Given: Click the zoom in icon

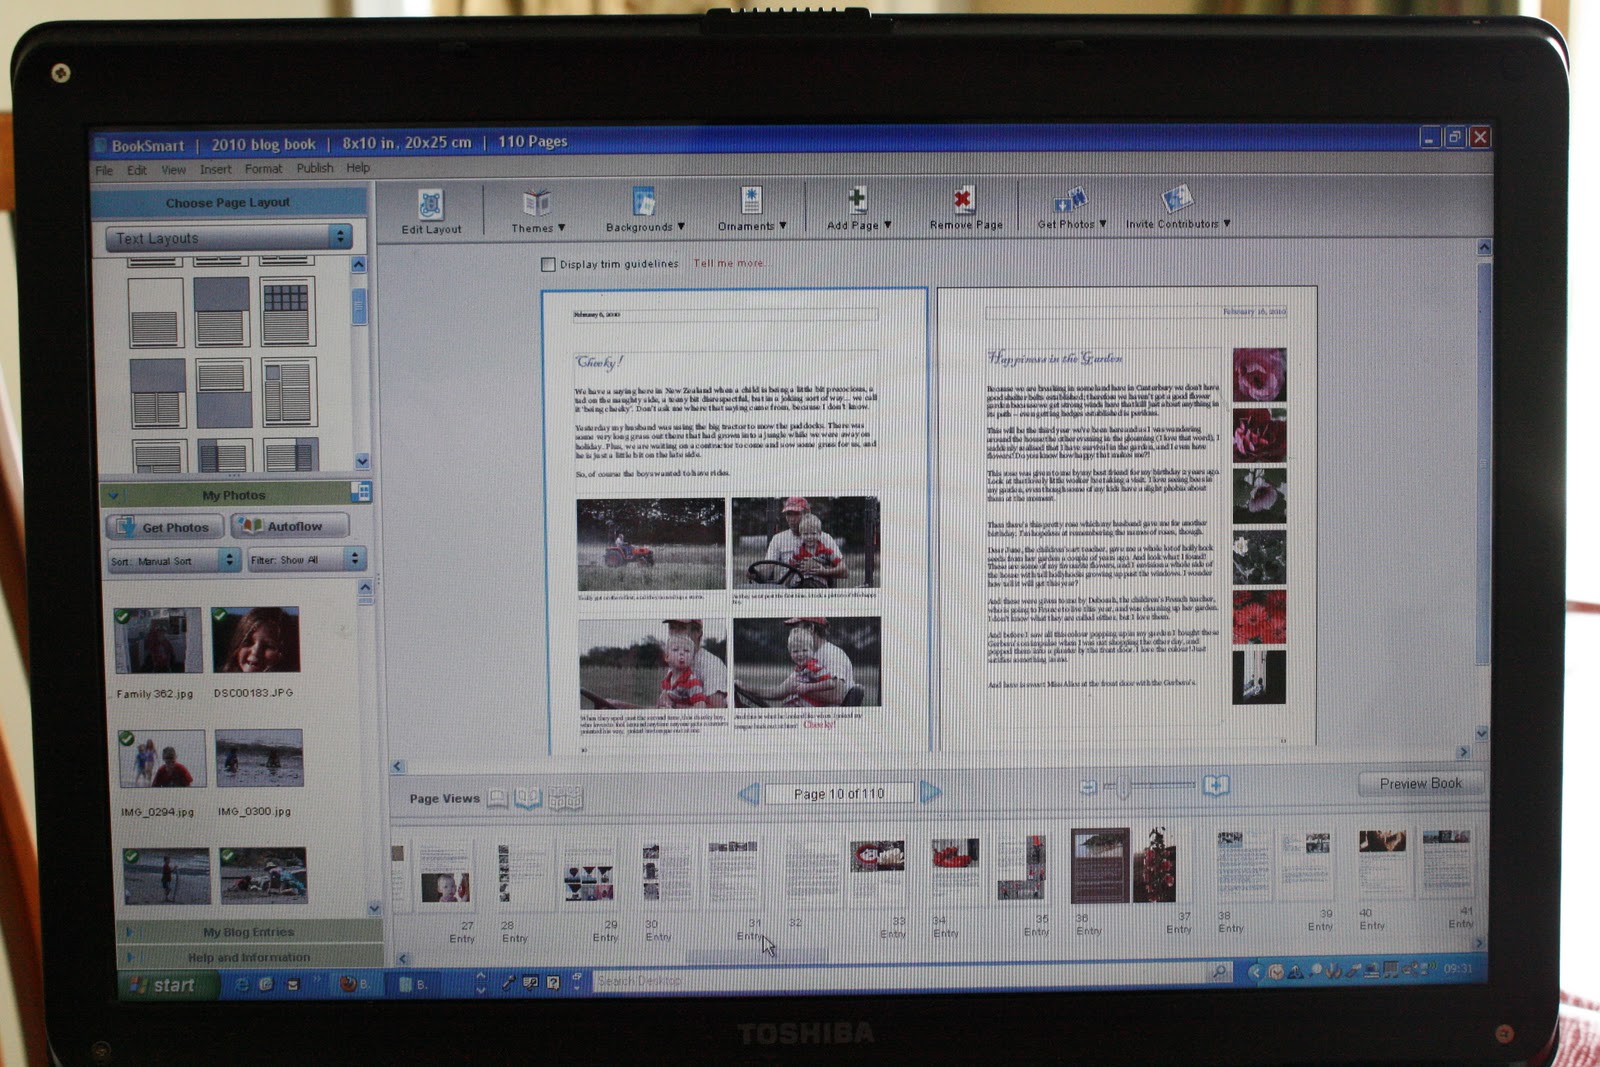Looking at the screenshot, I should click(x=1216, y=785).
